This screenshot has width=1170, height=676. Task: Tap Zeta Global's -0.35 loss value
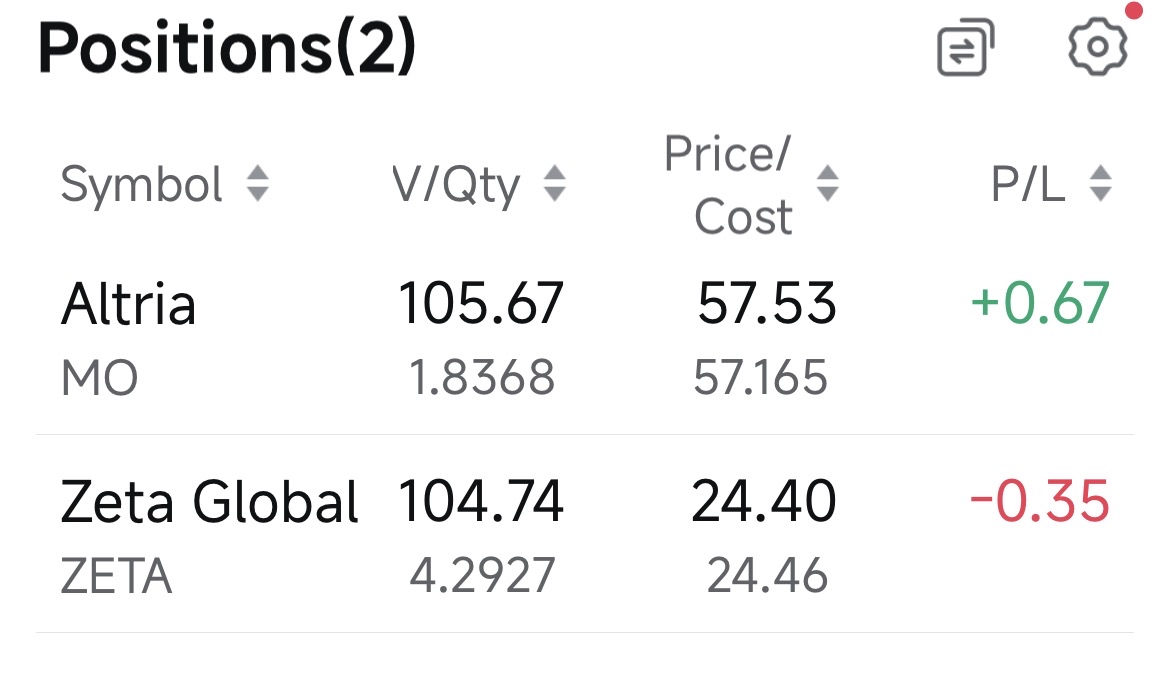(1040, 501)
